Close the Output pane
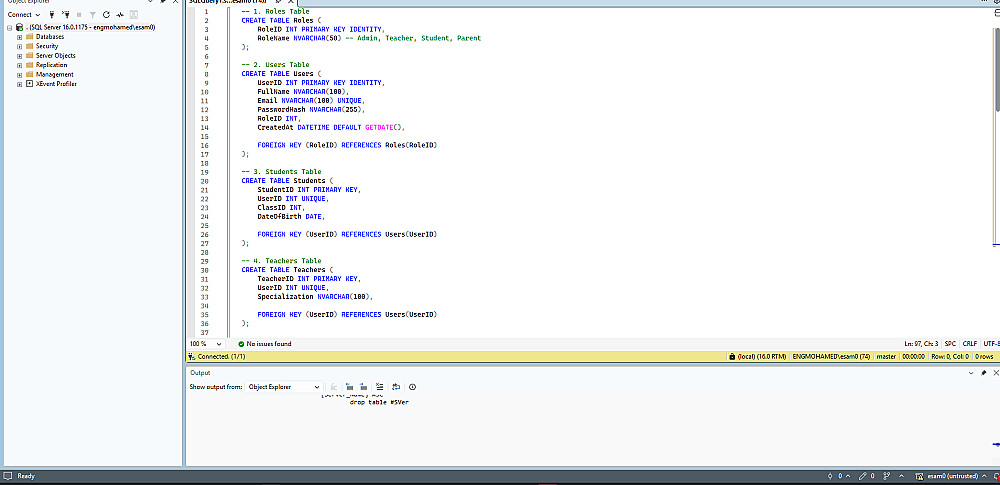This screenshot has width=1000, height=485. (x=996, y=373)
